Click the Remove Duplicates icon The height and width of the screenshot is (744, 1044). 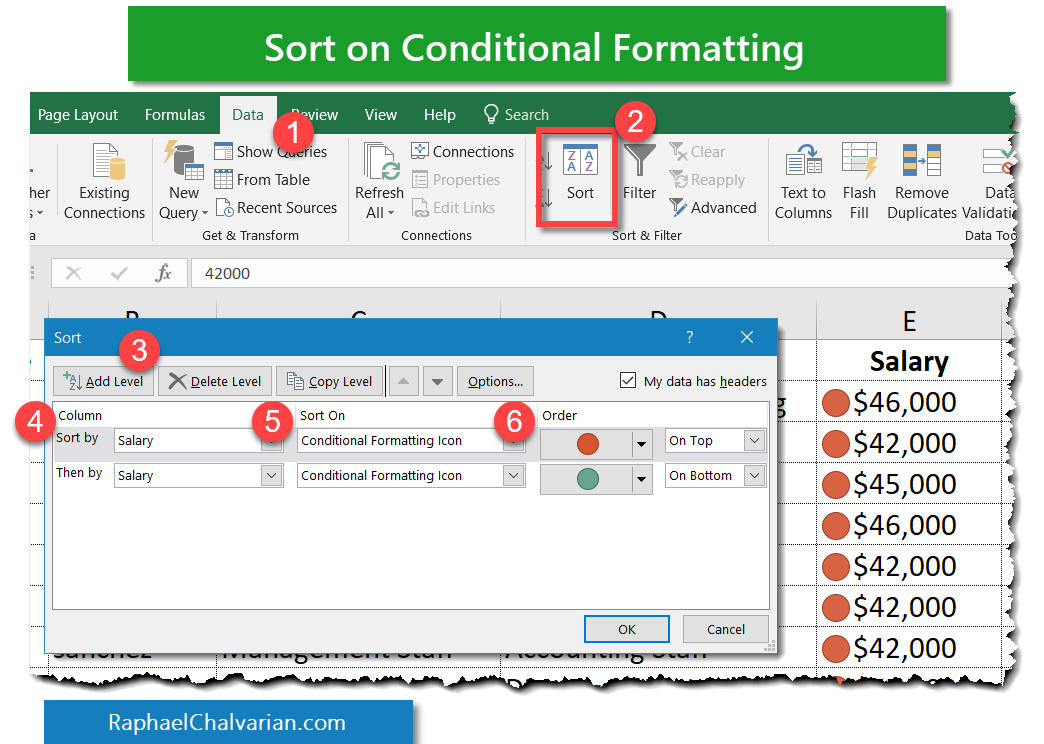tap(921, 180)
